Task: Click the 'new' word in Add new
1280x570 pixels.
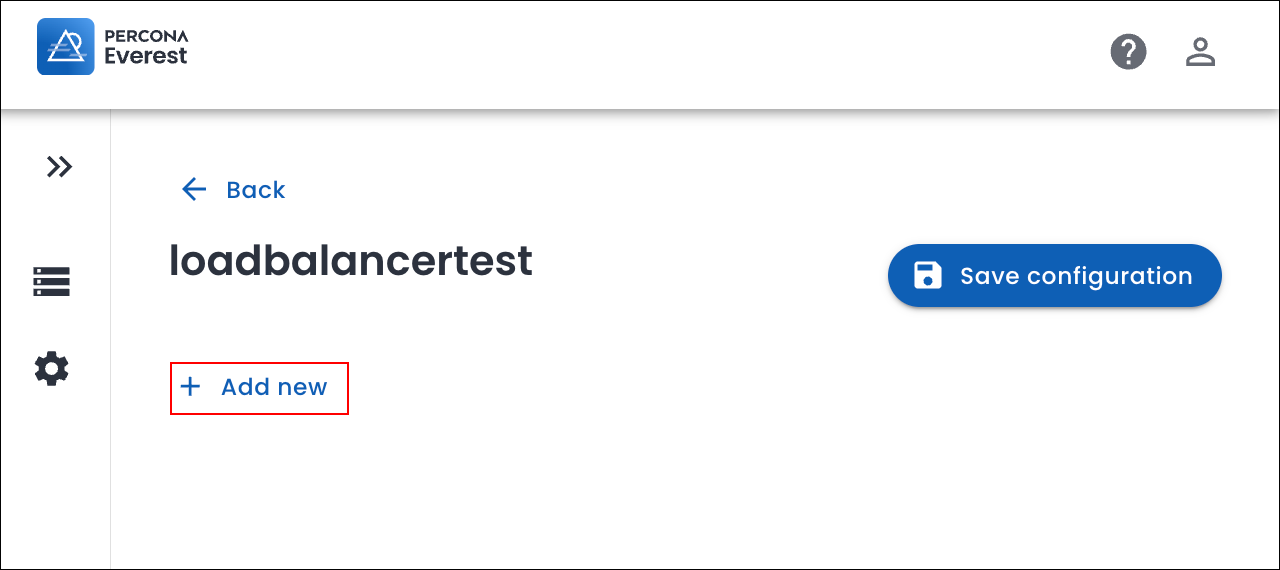Action: click(303, 387)
